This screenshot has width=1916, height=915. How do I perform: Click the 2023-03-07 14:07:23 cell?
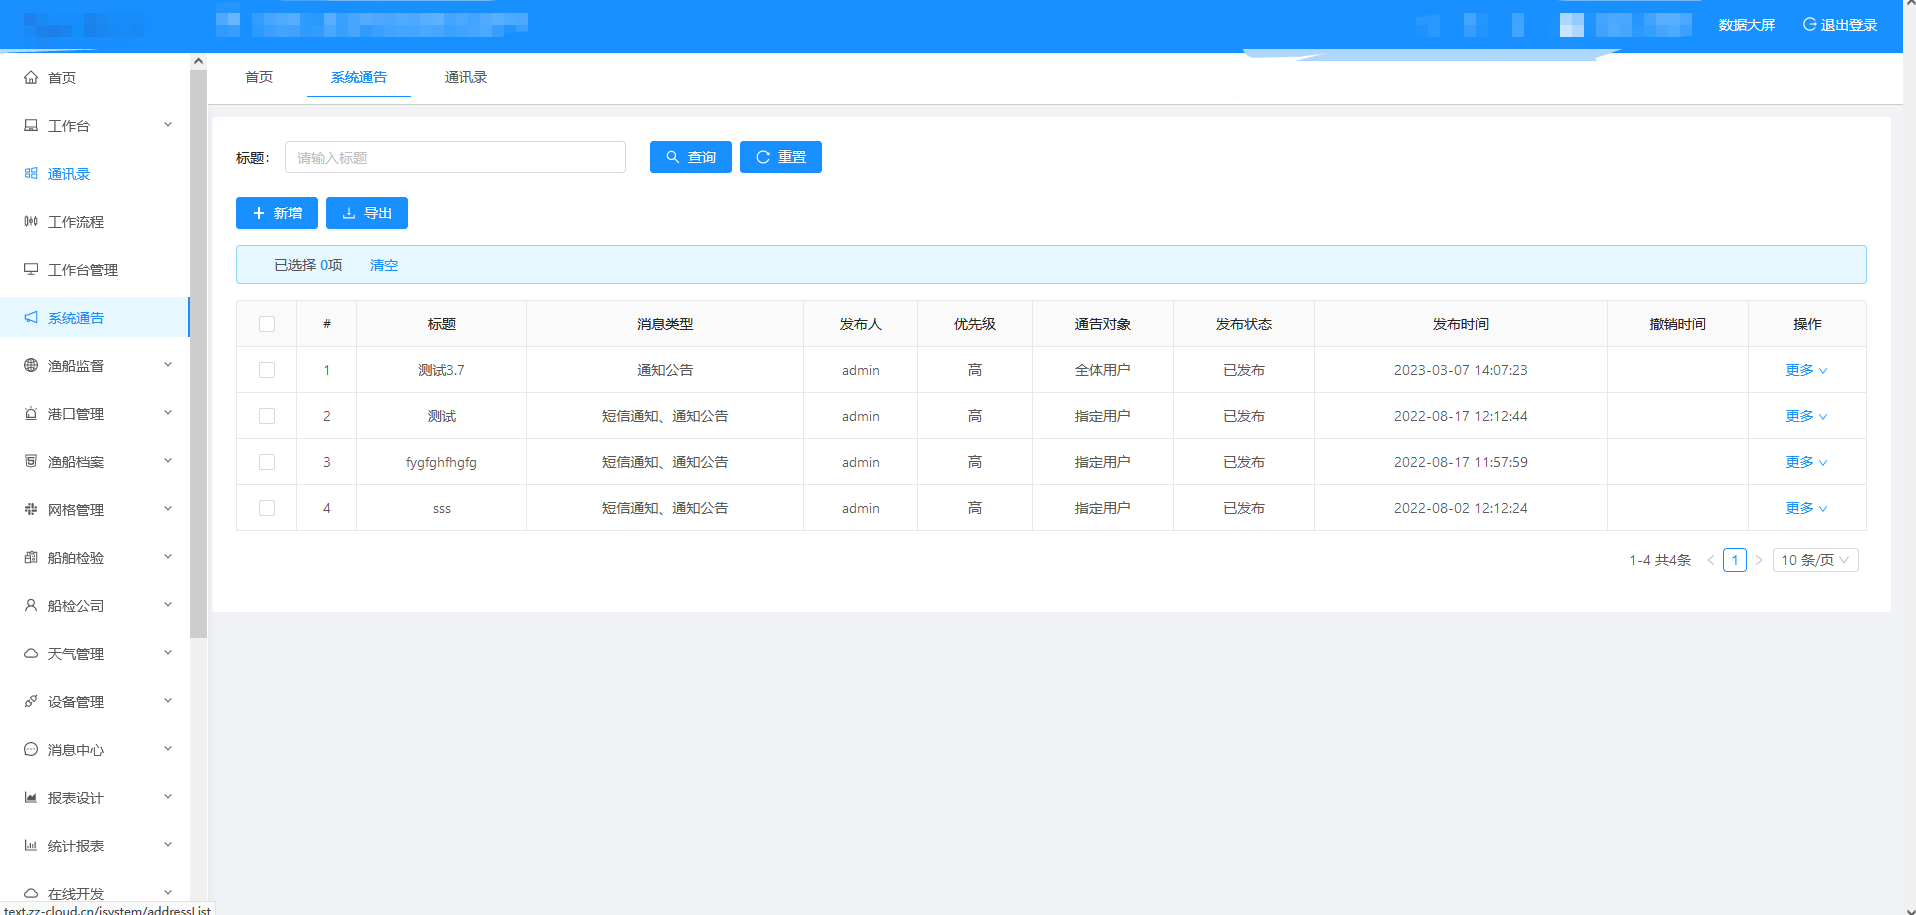[x=1461, y=370]
